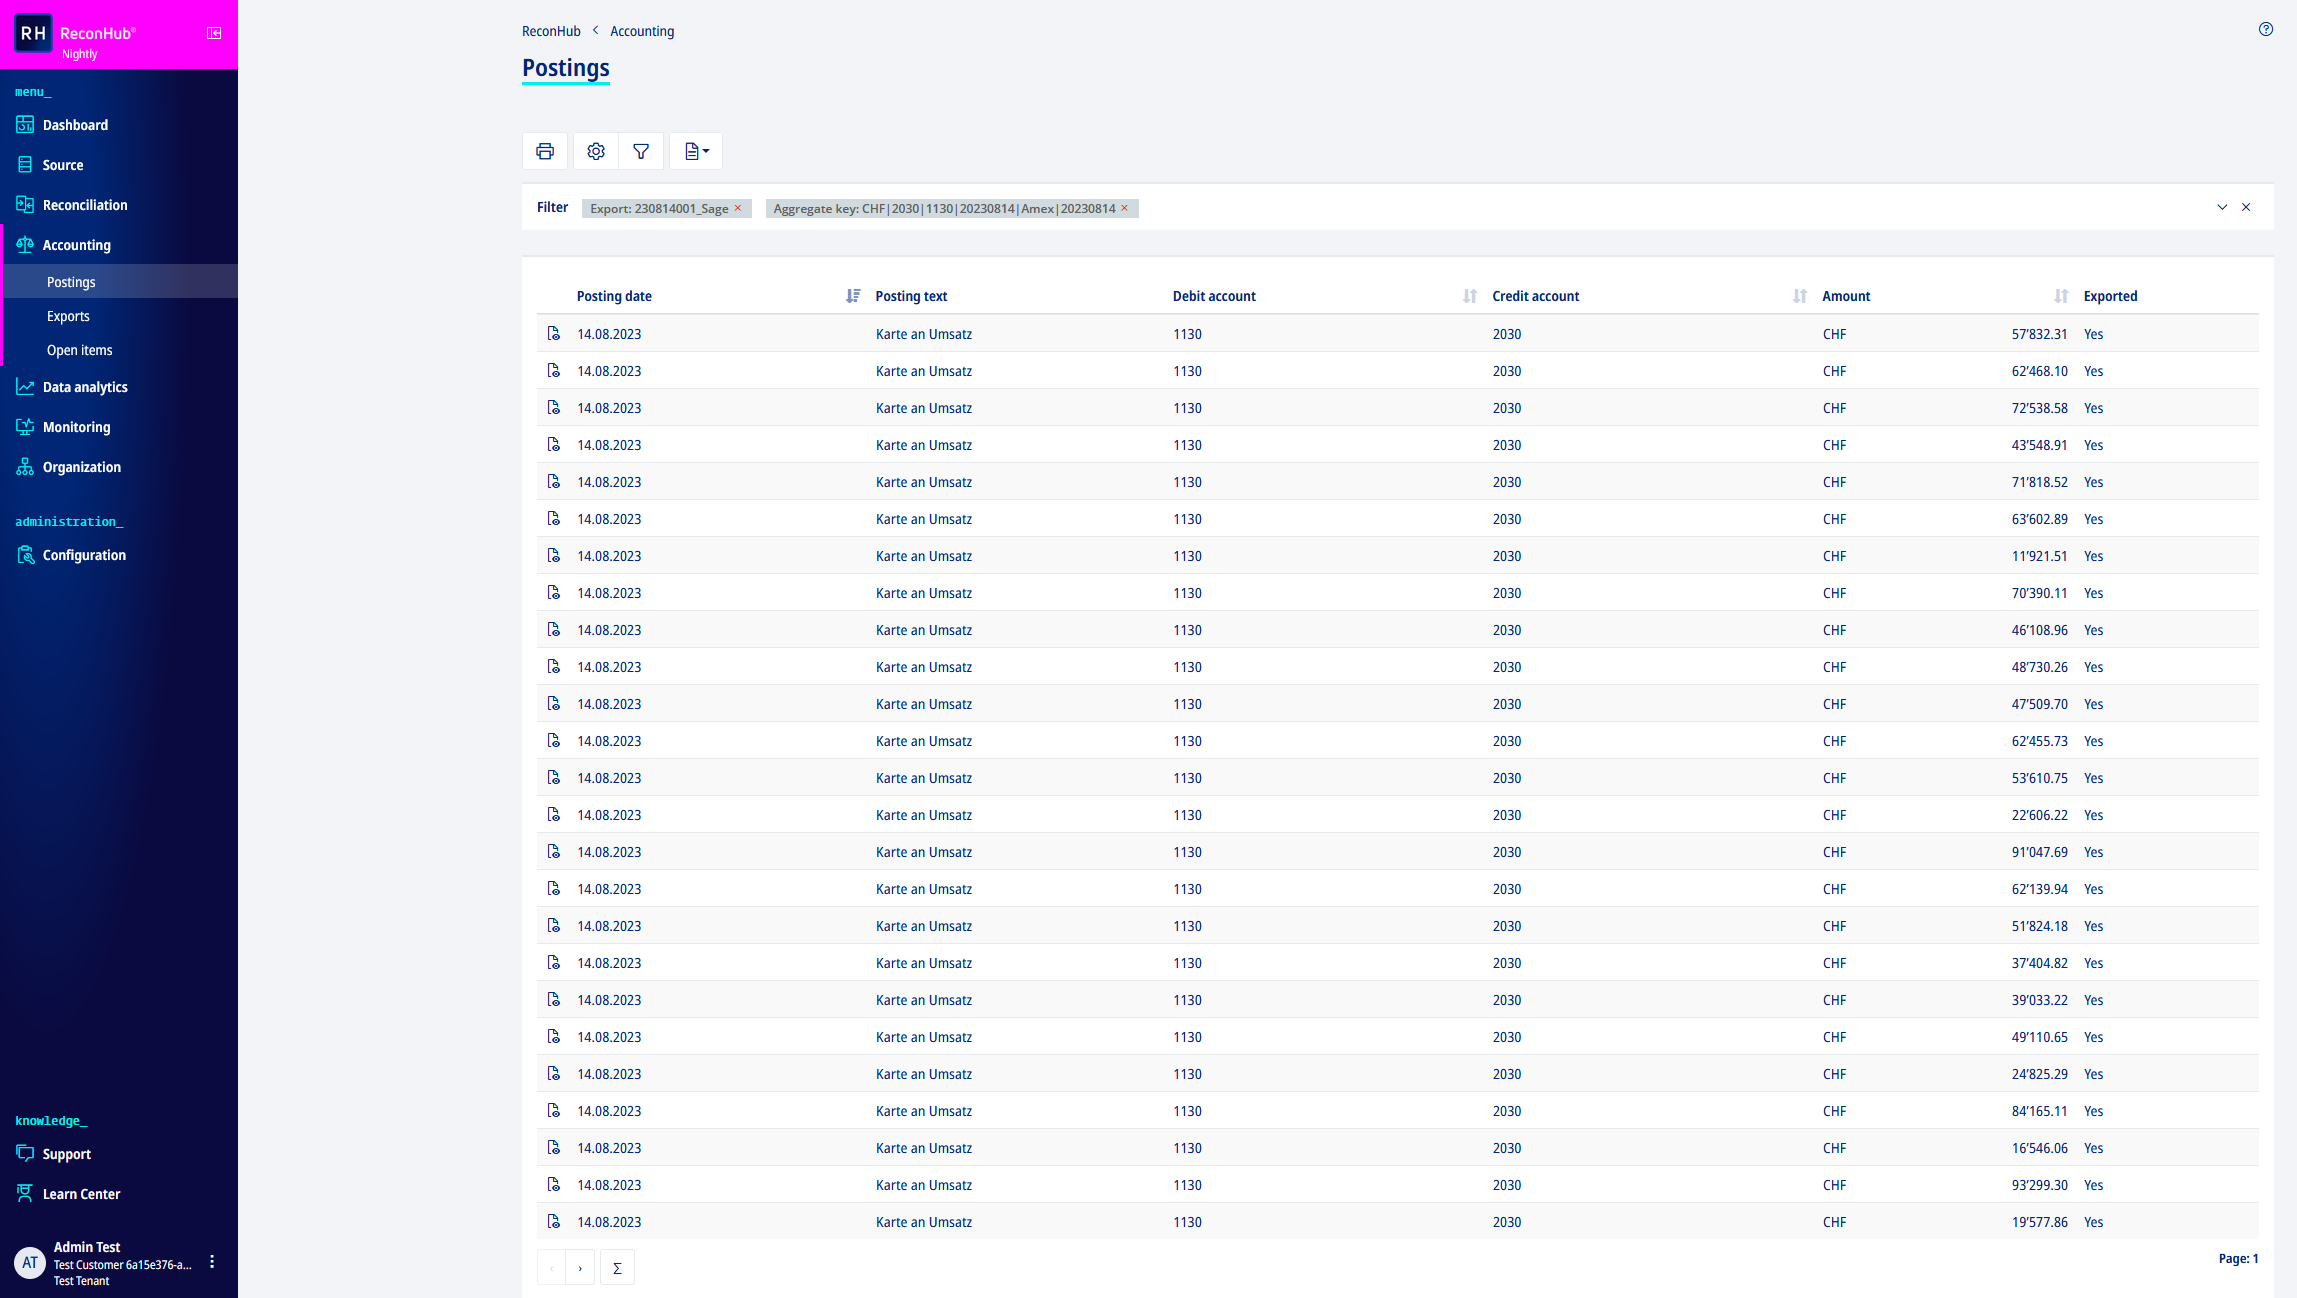Go to previous page arrow
Viewport: 2297px width, 1298px height.
pyautogui.click(x=551, y=1268)
